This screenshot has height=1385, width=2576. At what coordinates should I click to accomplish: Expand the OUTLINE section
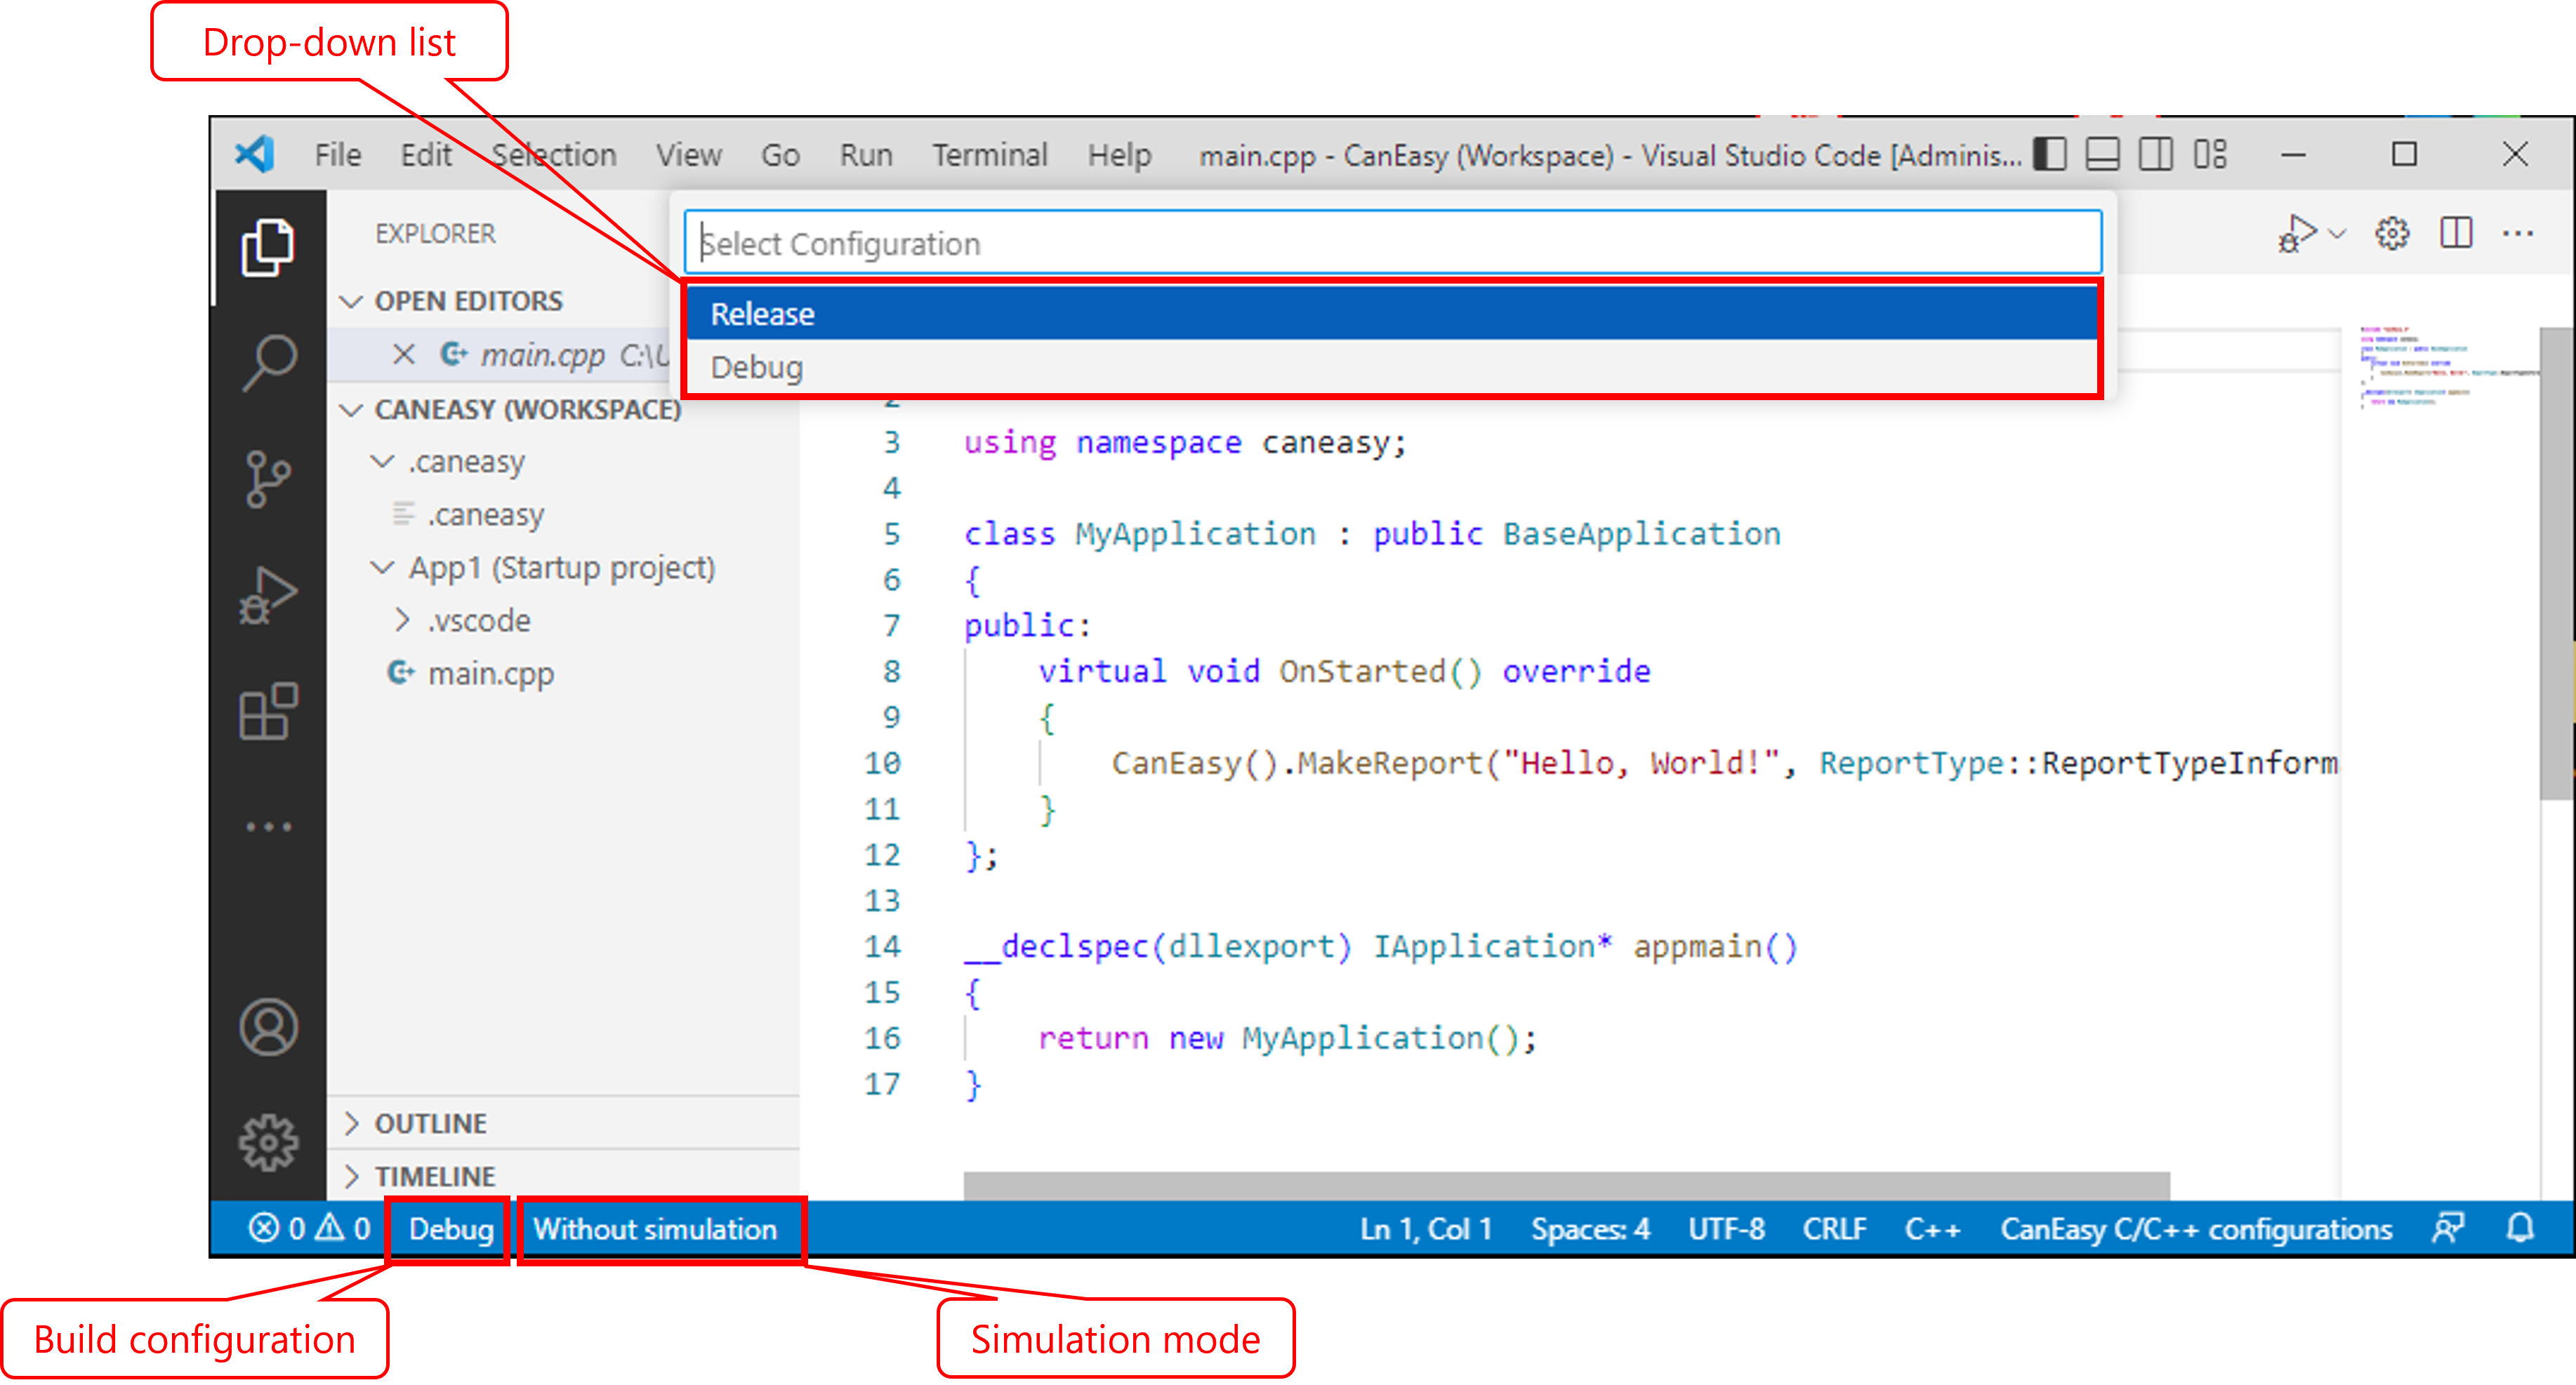[x=351, y=1123]
